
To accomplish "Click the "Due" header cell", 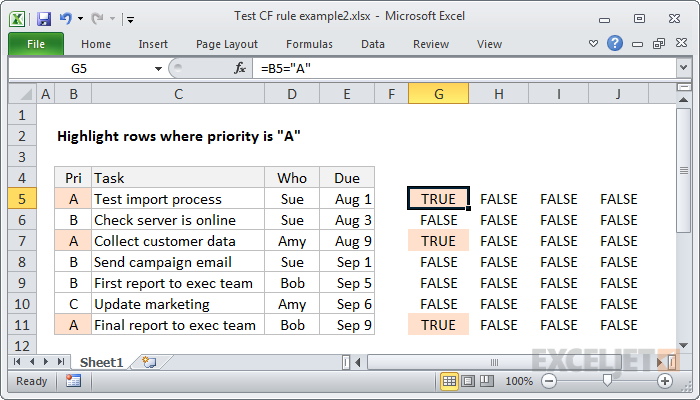I will (347, 178).
